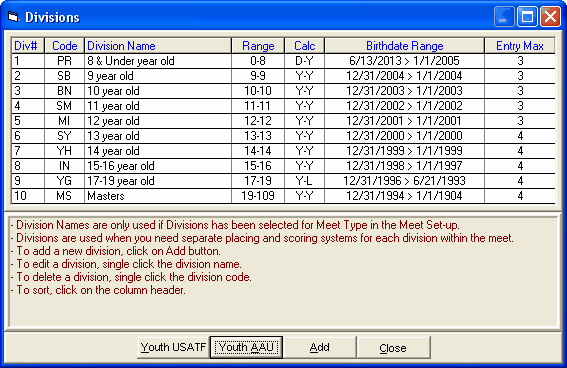Sort by Code column header
The image size is (567, 368).
pyautogui.click(x=64, y=46)
